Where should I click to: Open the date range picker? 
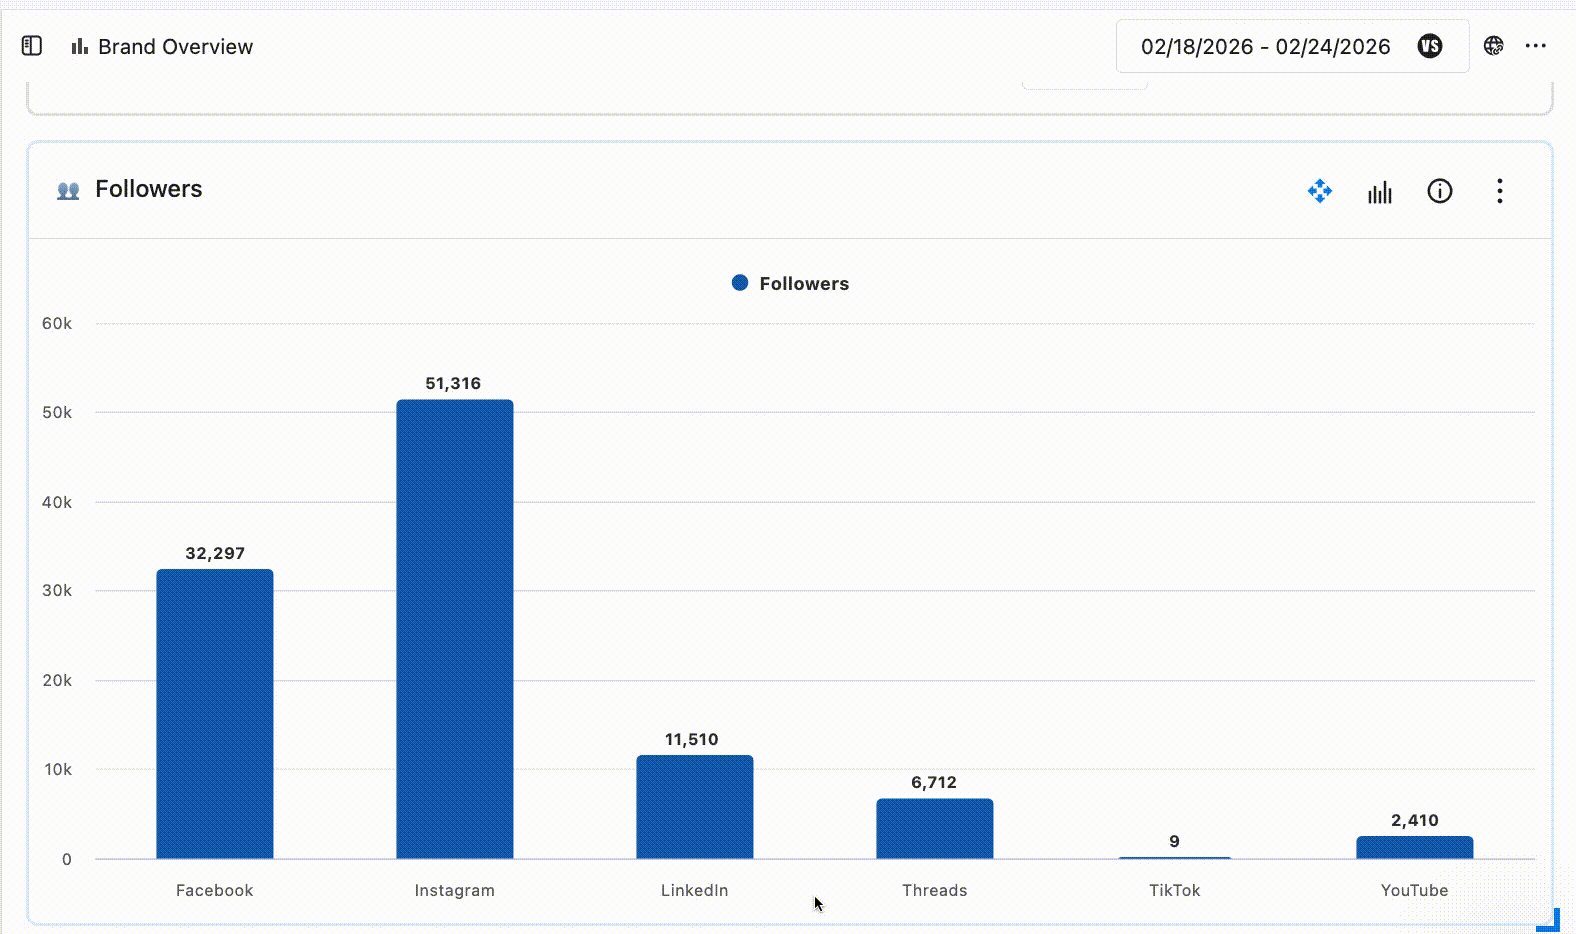pyautogui.click(x=1265, y=47)
